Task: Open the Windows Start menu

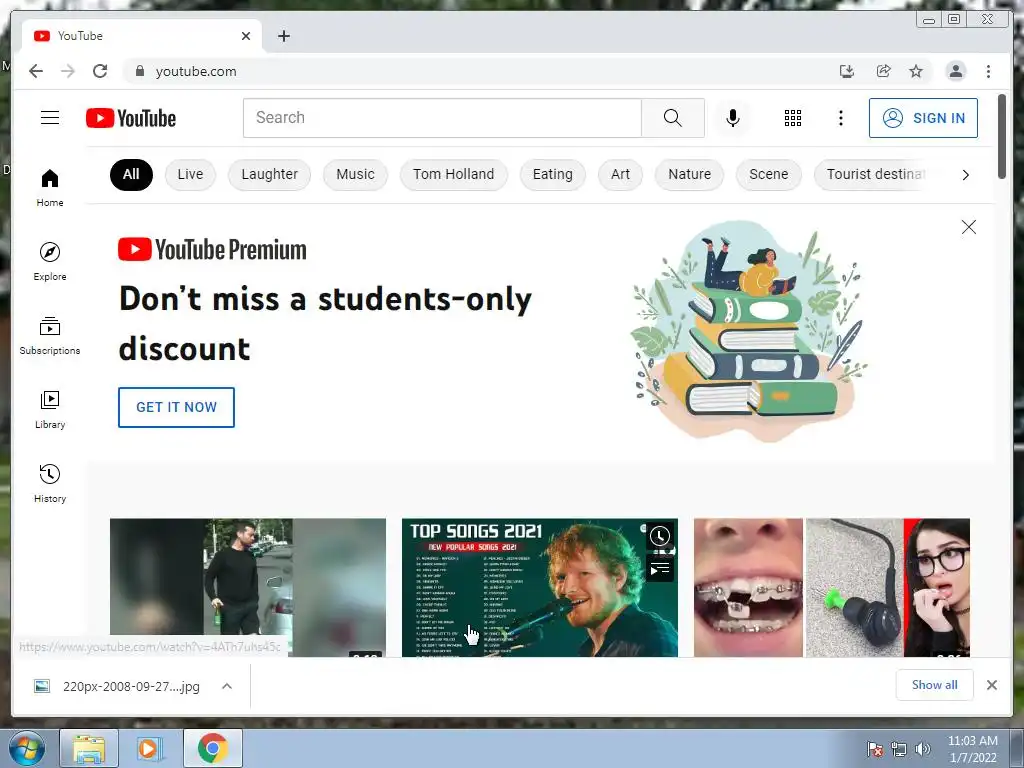Action: (27, 748)
